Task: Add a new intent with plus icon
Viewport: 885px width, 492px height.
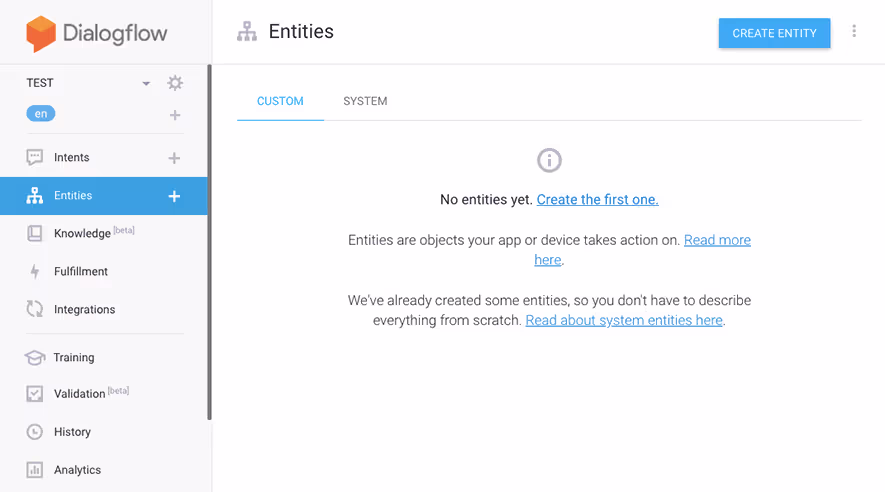Action: 174,158
